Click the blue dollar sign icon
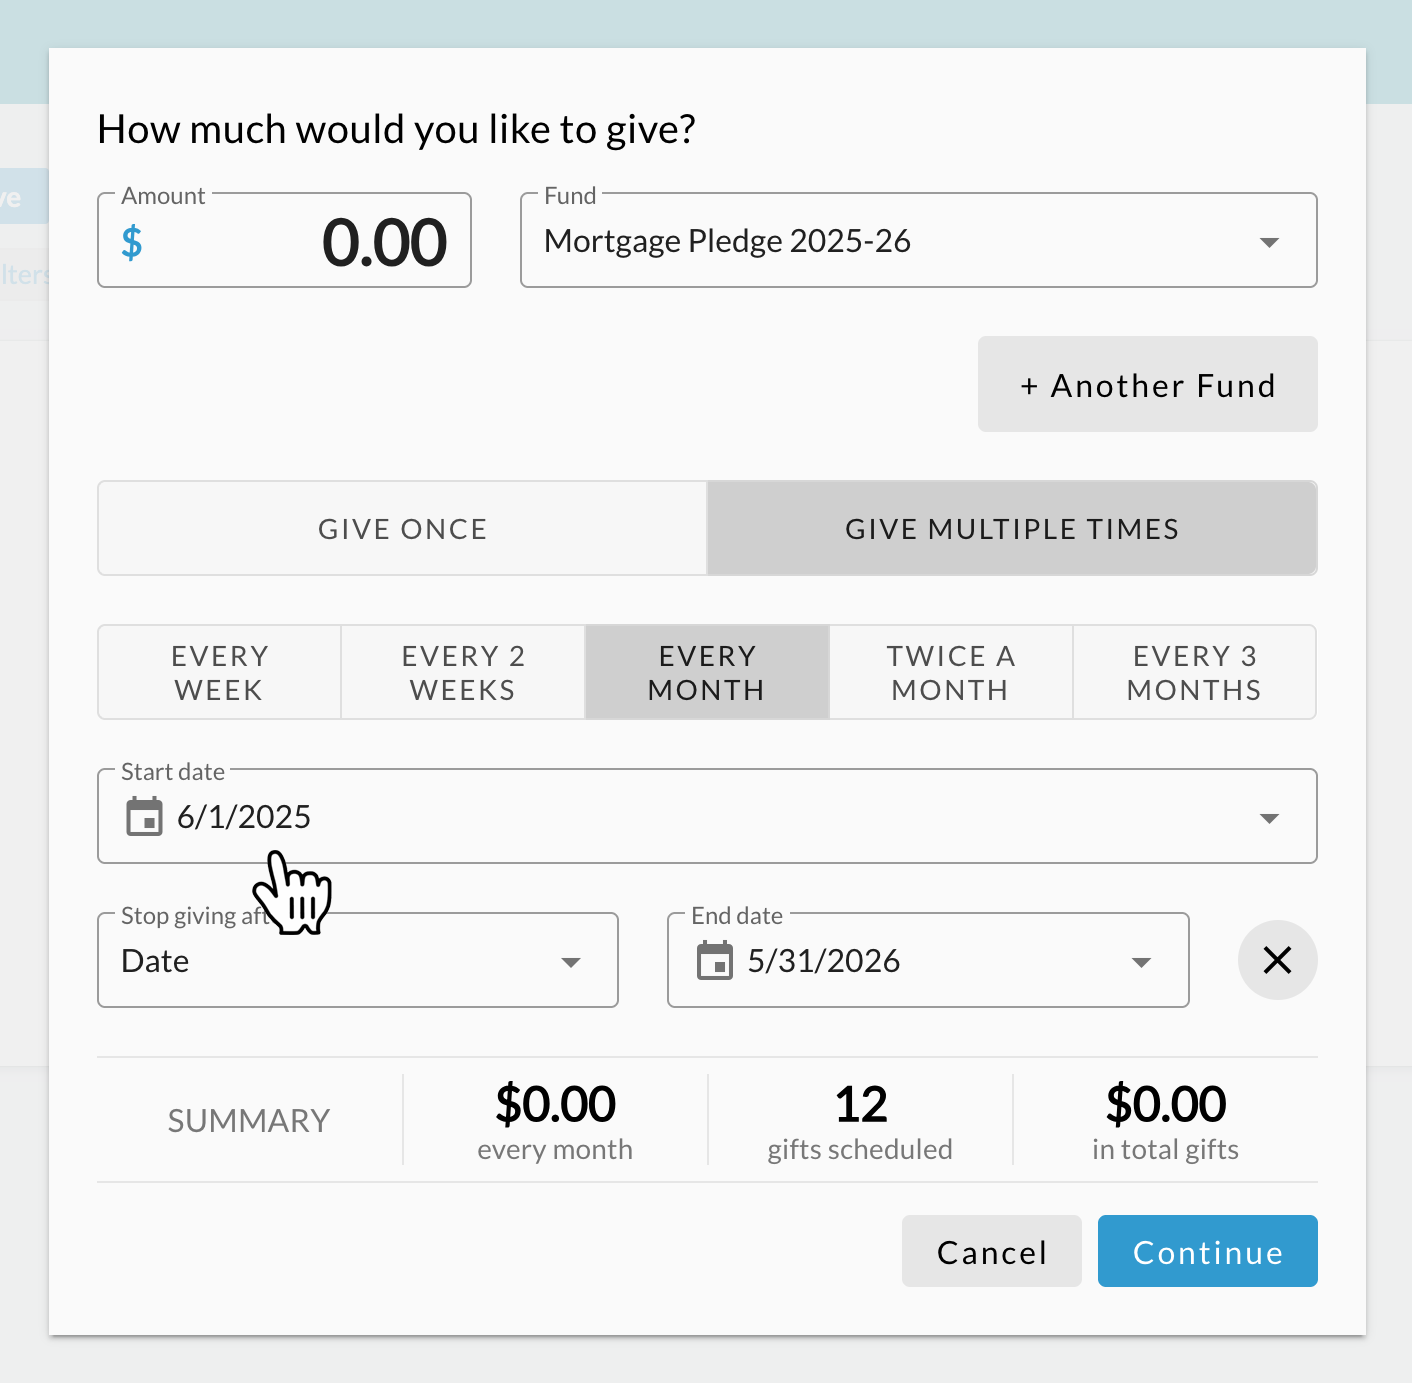1412x1383 pixels. (131, 243)
